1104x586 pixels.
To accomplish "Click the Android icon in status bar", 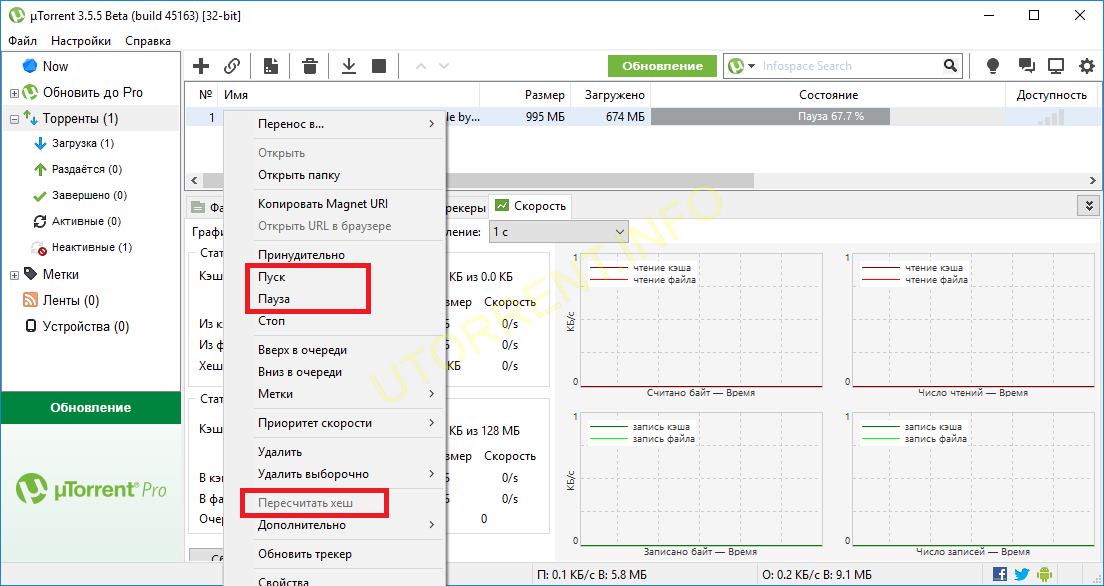I will [x=1044, y=573].
